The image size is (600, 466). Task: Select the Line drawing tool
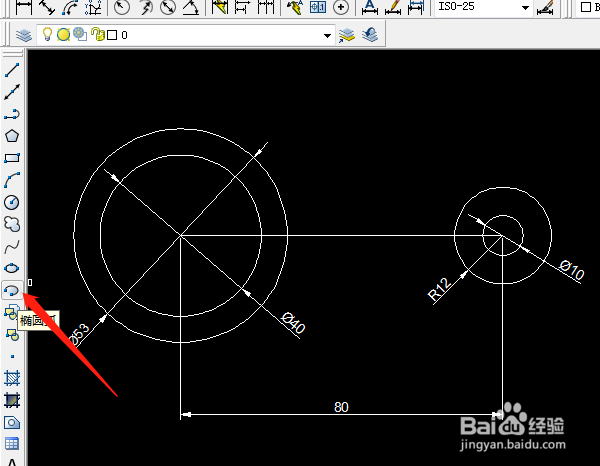point(12,70)
